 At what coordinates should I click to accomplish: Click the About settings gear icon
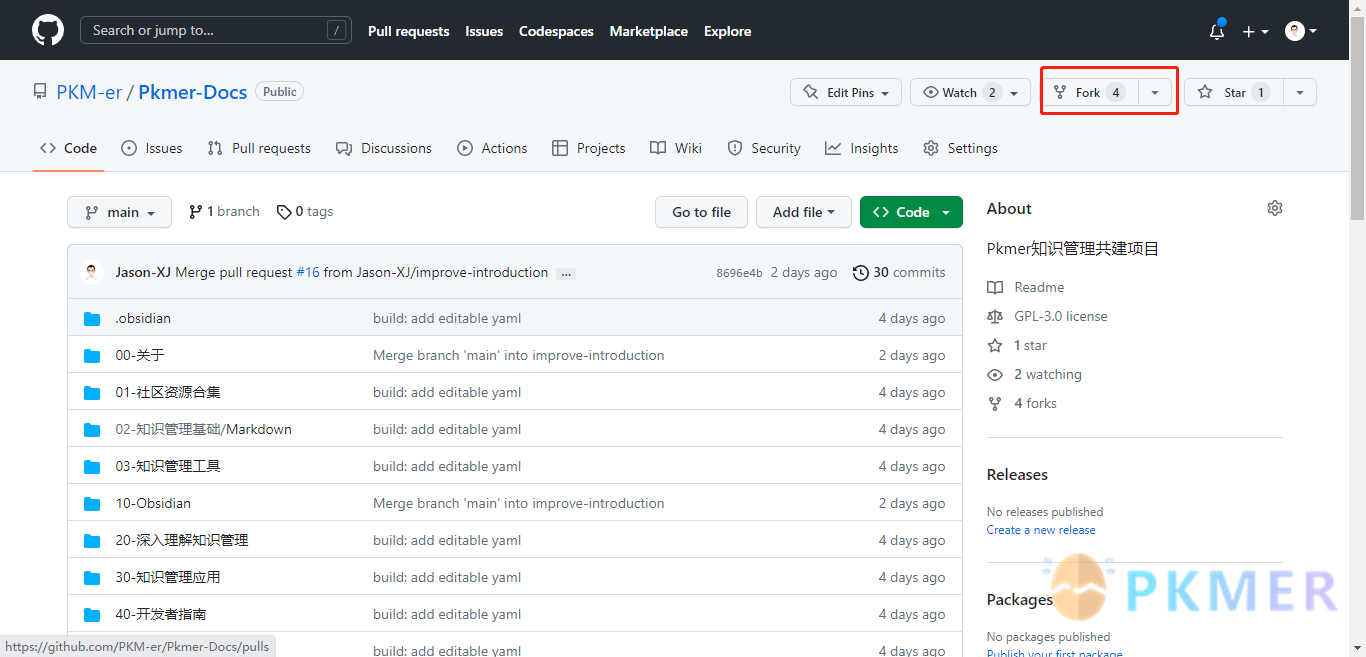[1275, 208]
